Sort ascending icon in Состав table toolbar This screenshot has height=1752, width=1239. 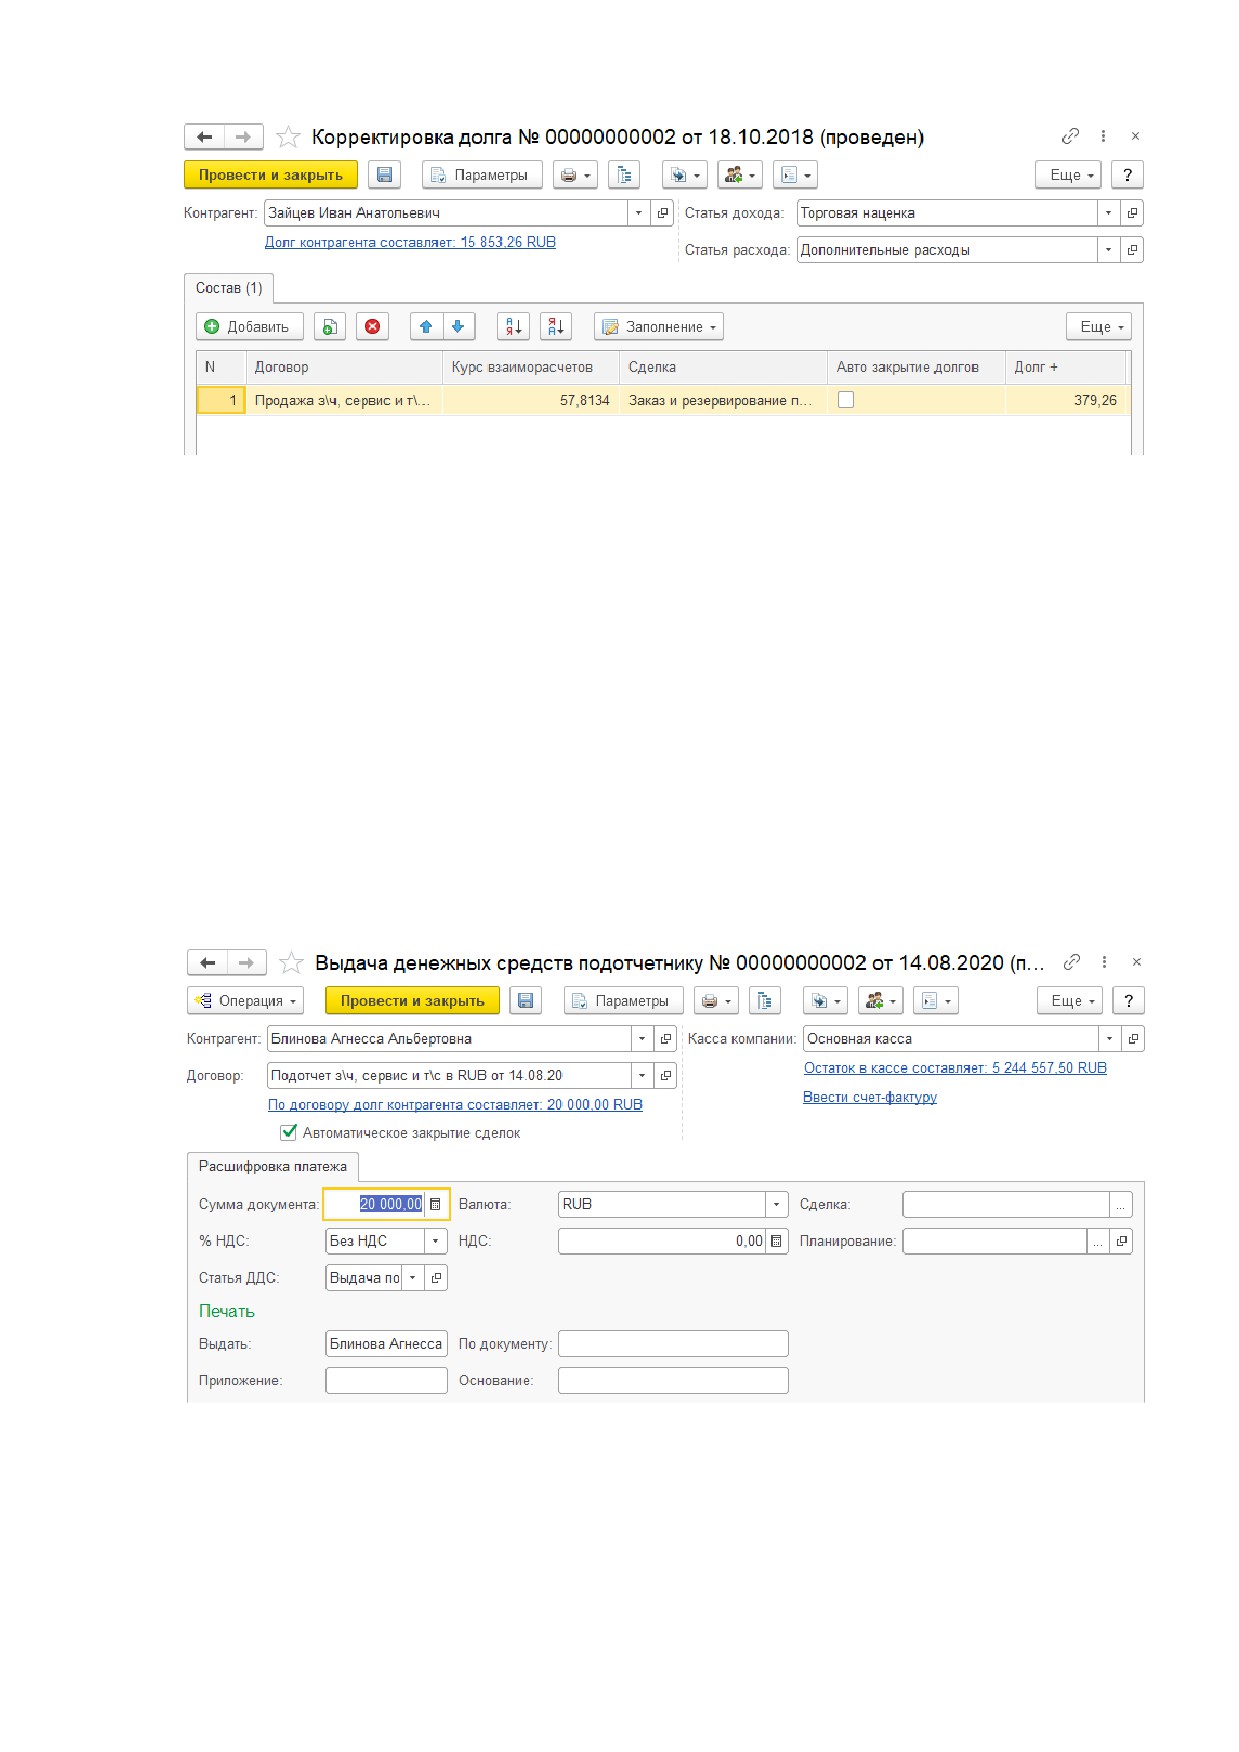513,327
